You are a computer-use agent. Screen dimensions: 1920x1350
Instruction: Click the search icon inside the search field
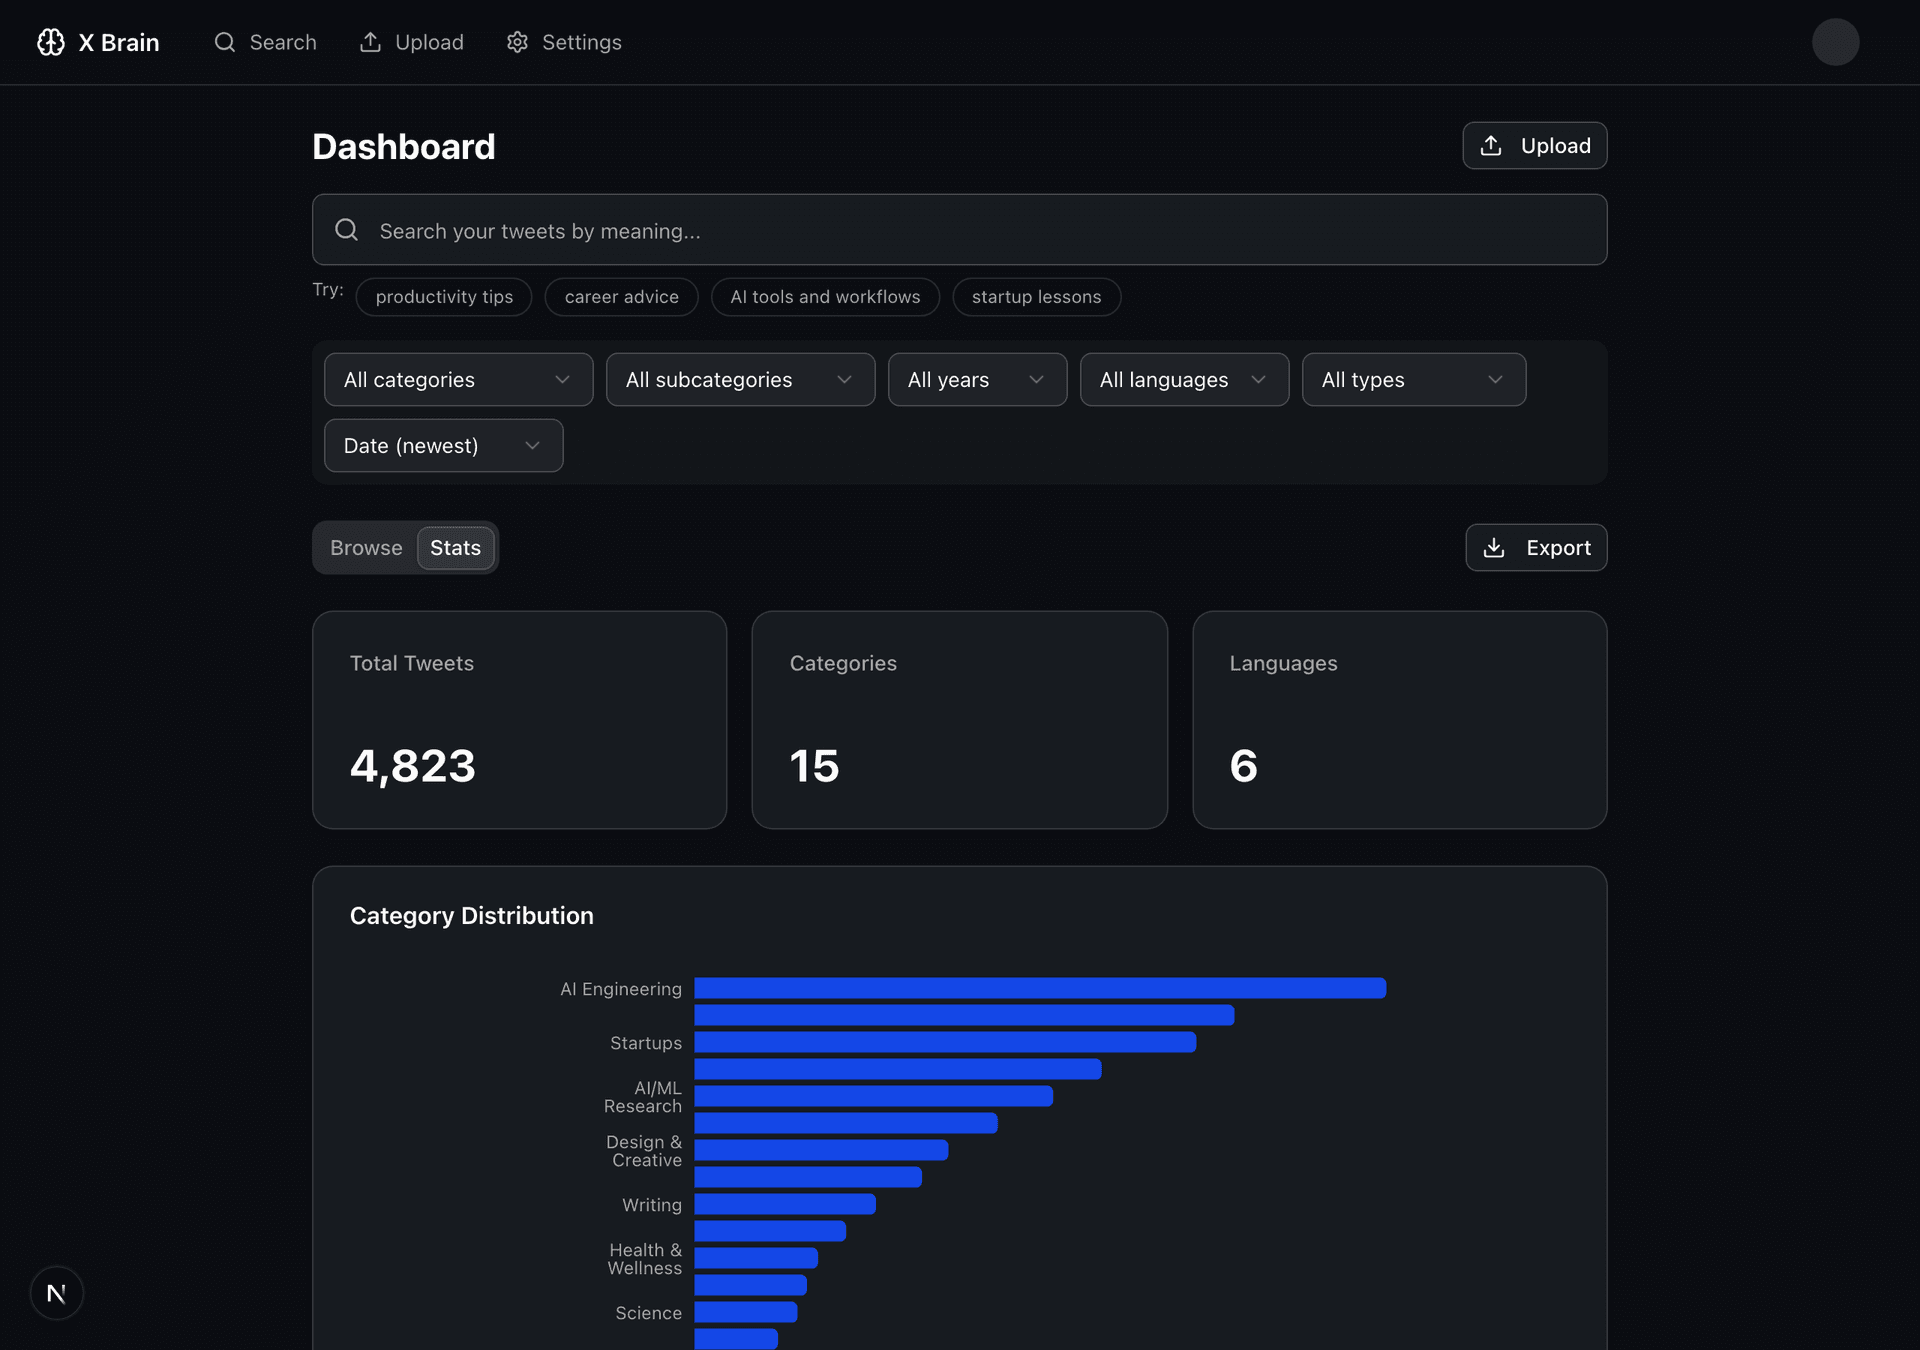[x=346, y=230]
